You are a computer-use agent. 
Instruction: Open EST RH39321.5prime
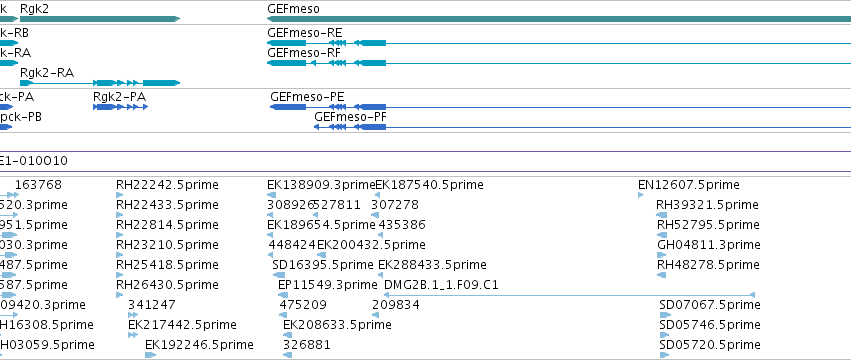click(x=707, y=205)
